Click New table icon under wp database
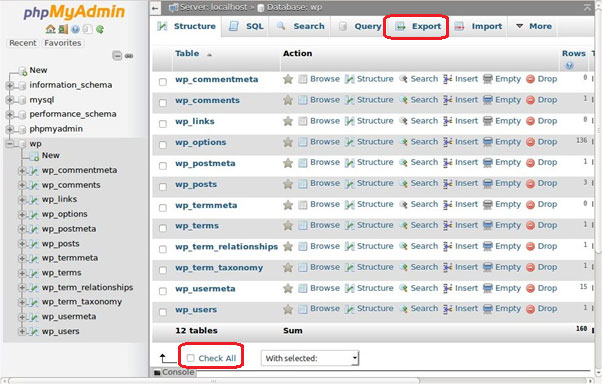 tap(35, 156)
